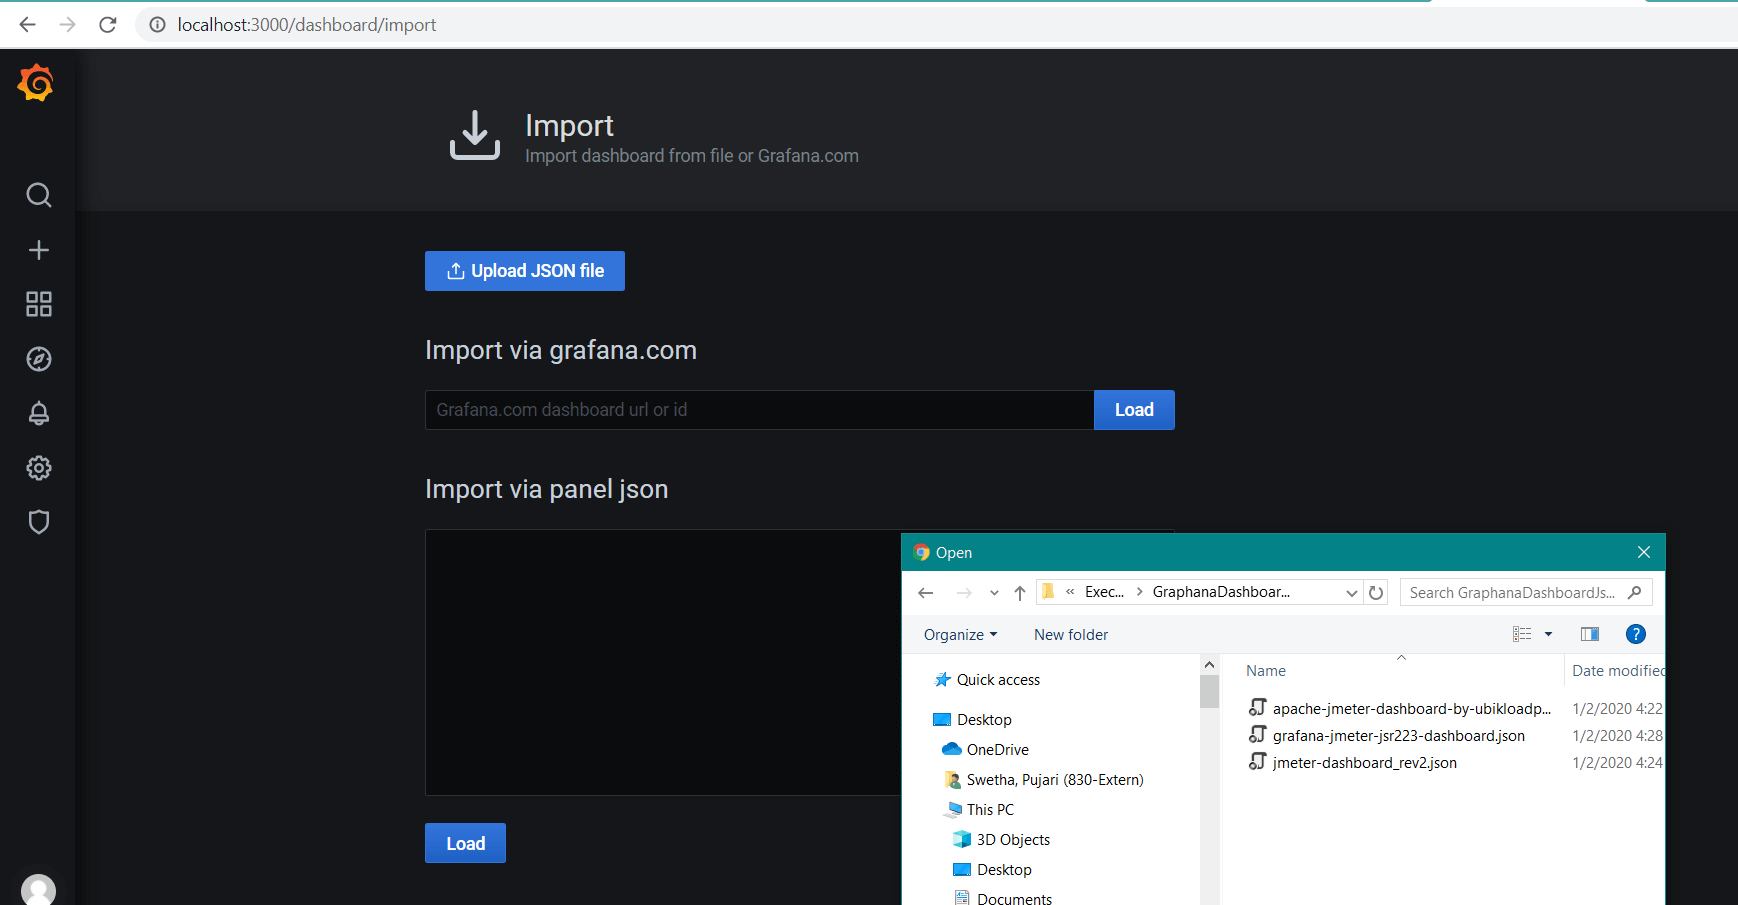
Task: Open the Server Admin shield icon
Action: pos(38,522)
